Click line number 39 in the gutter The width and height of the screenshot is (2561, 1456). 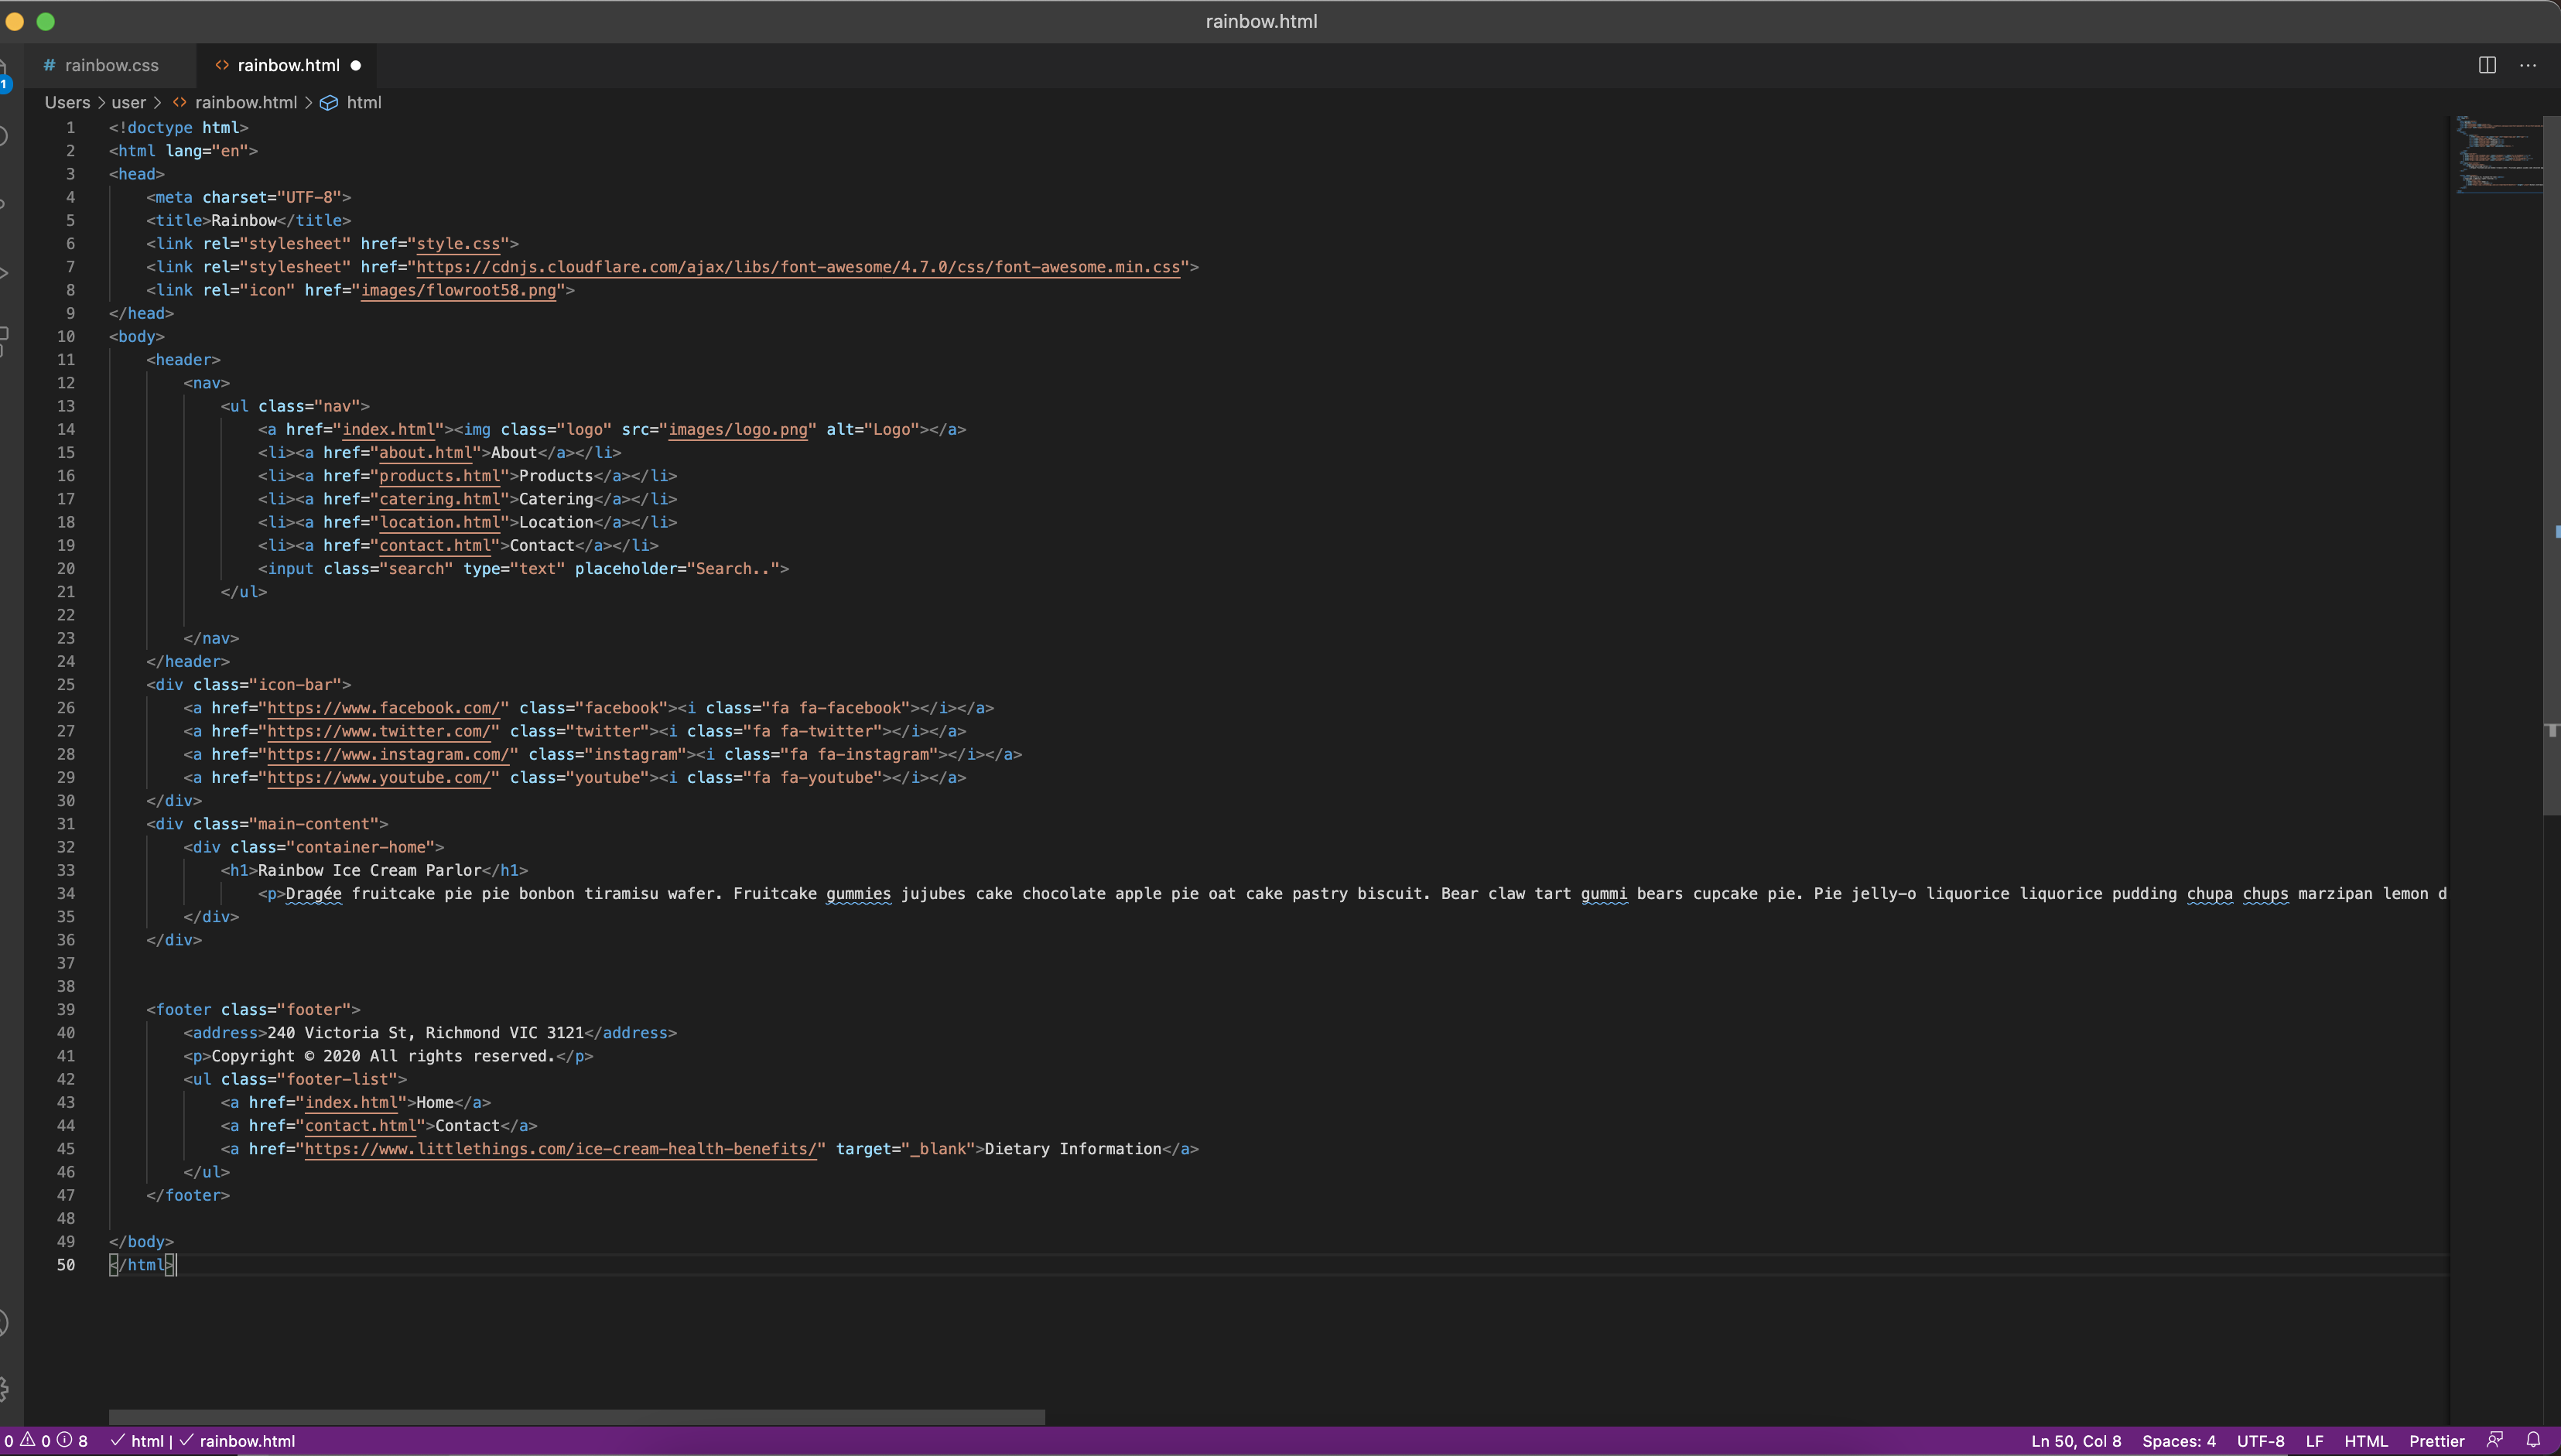click(x=66, y=1009)
